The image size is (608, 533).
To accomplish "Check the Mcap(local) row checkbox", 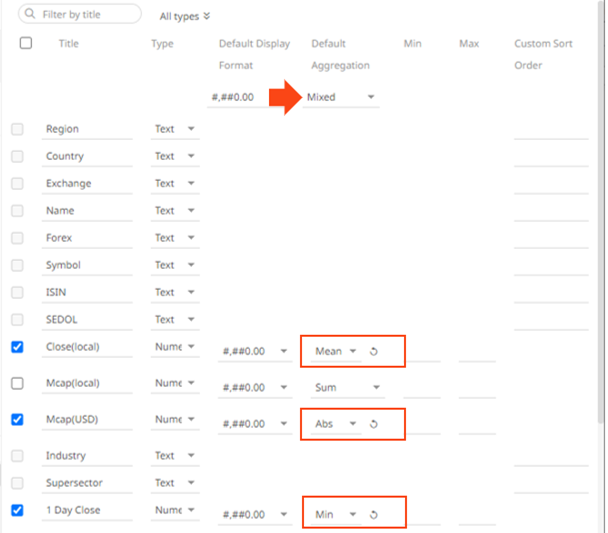I will (x=17, y=383).
